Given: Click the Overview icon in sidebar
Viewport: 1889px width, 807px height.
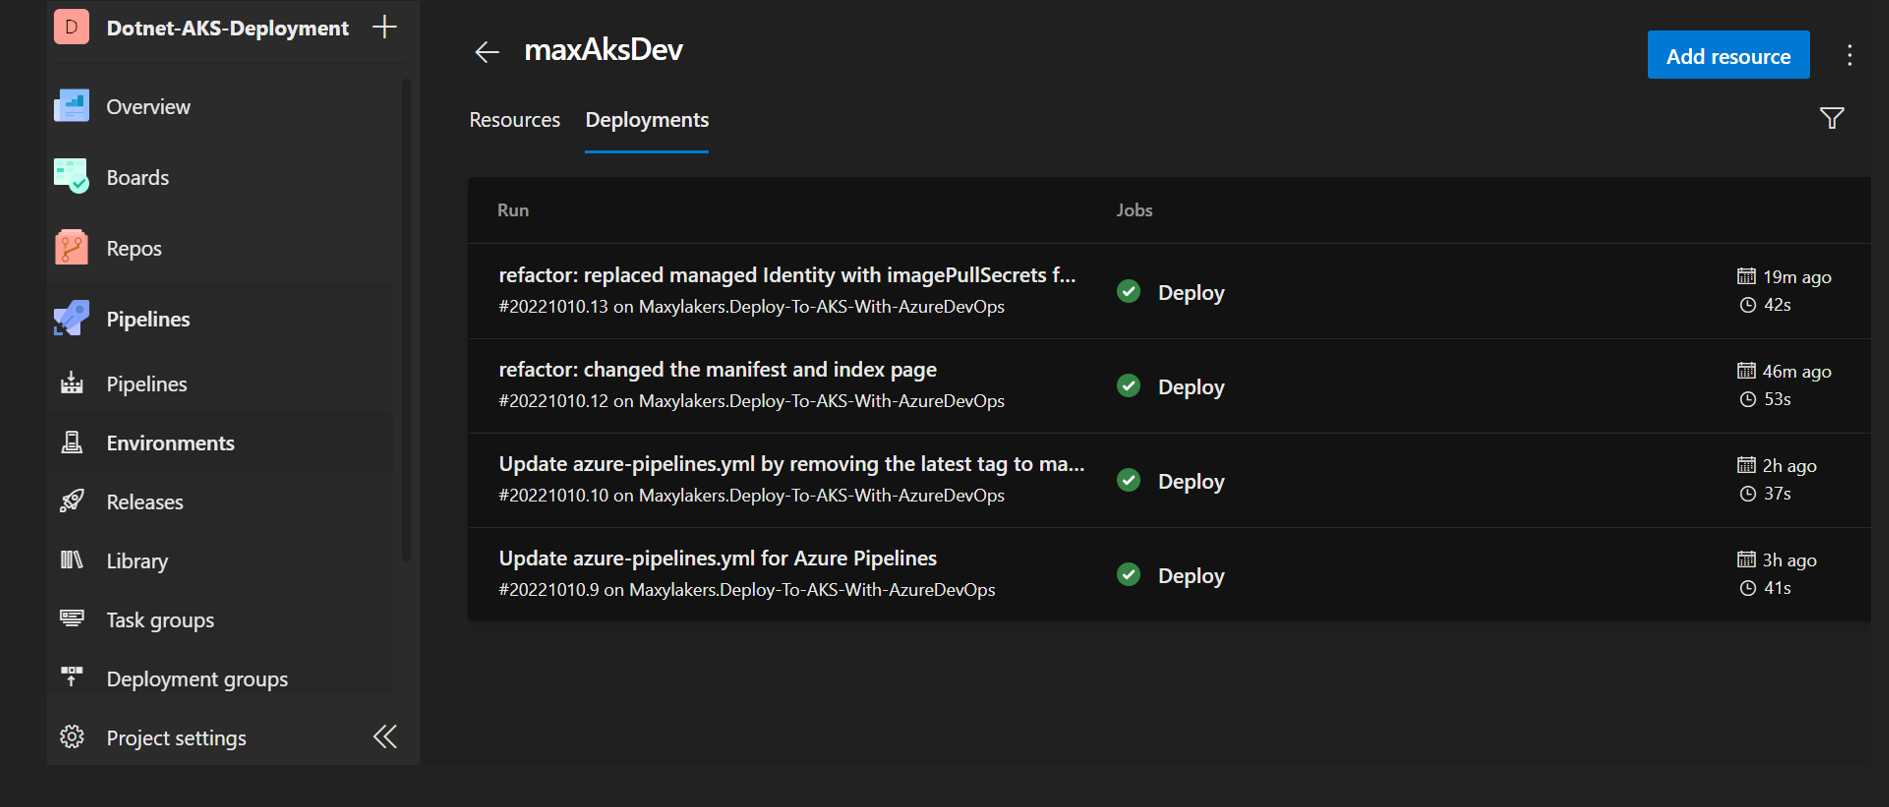Looking at the screenshot, I should (71, 106).
